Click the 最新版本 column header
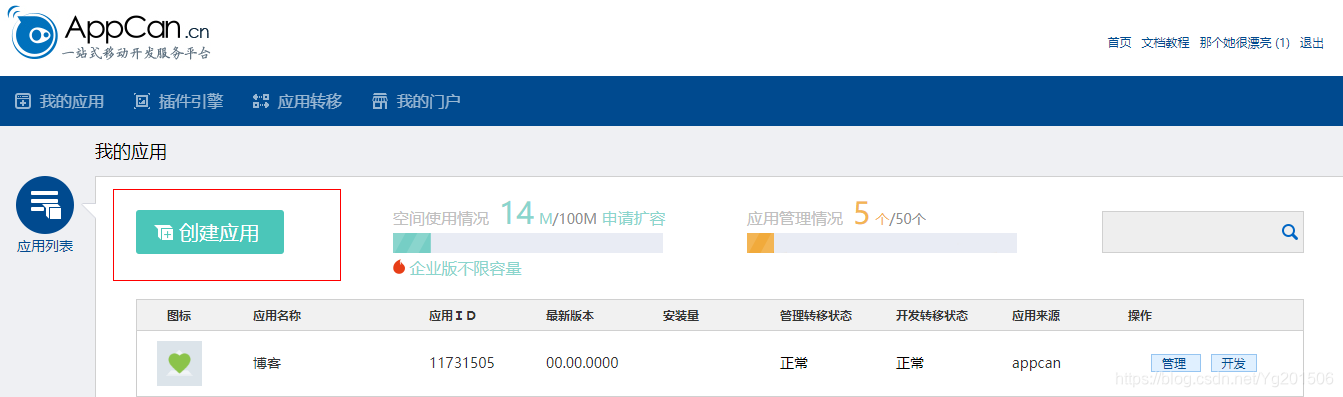Image resolution: width=1343 pixels, height=397 pixels. click(570, 316)
